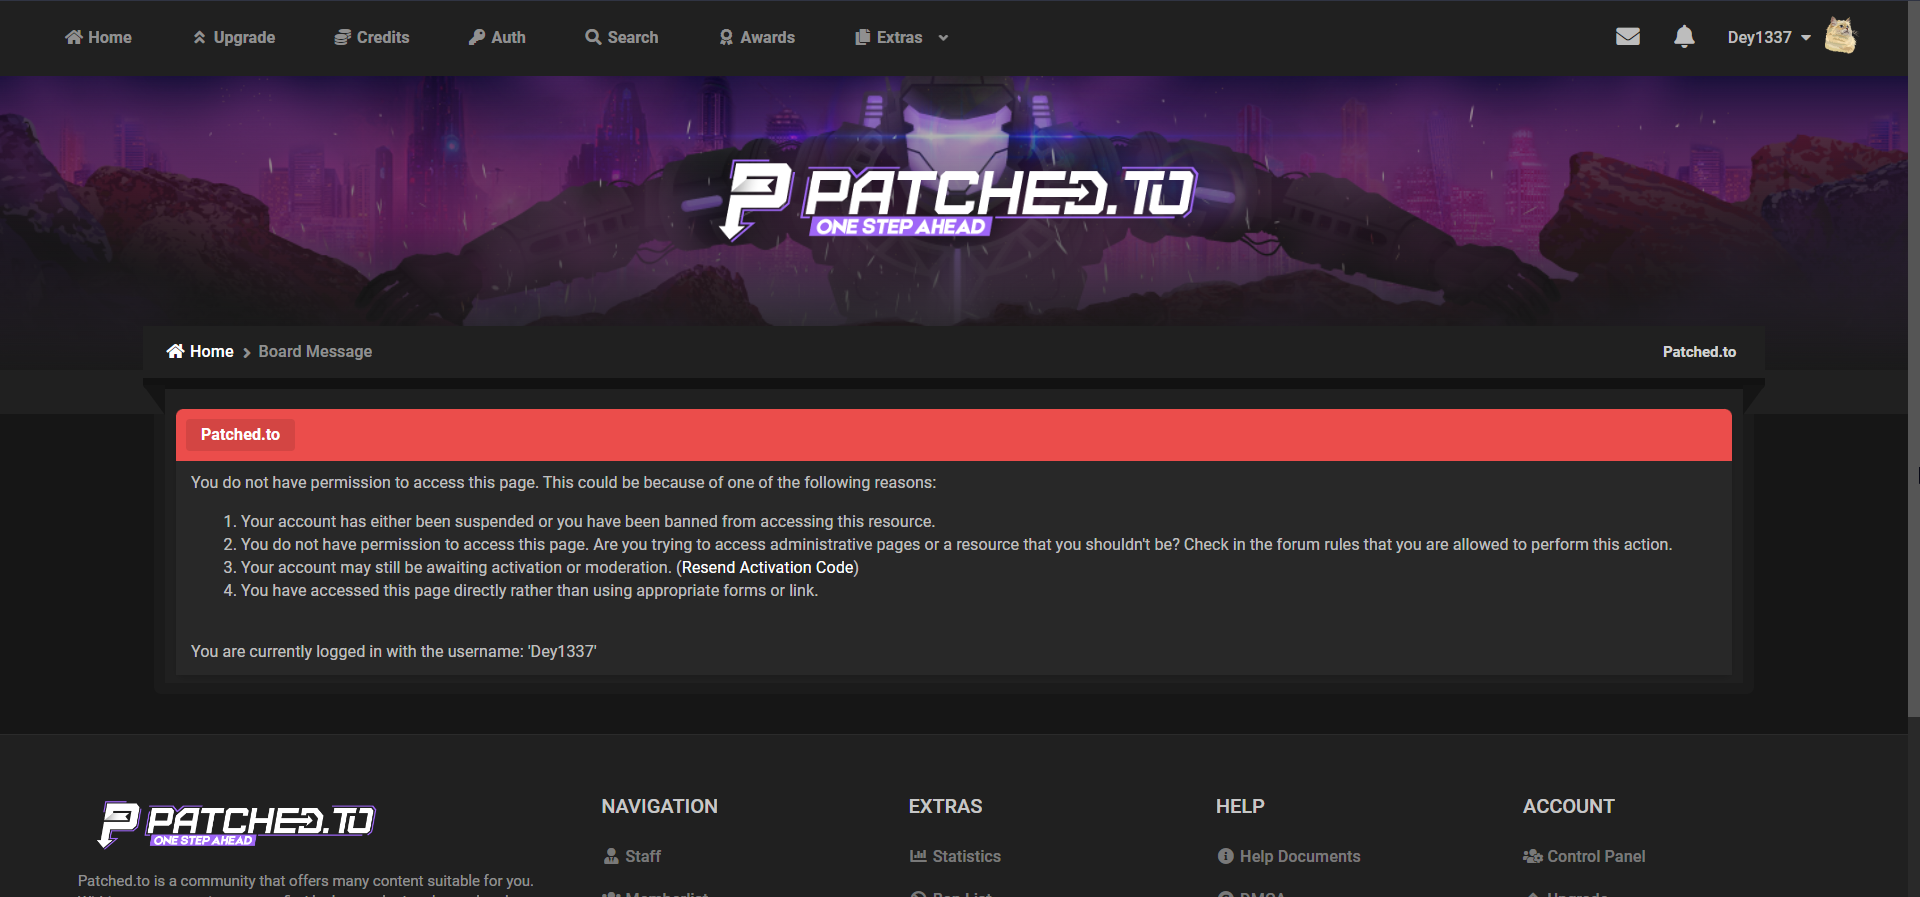
Task: Open the Search page
Action: [622, 37]
